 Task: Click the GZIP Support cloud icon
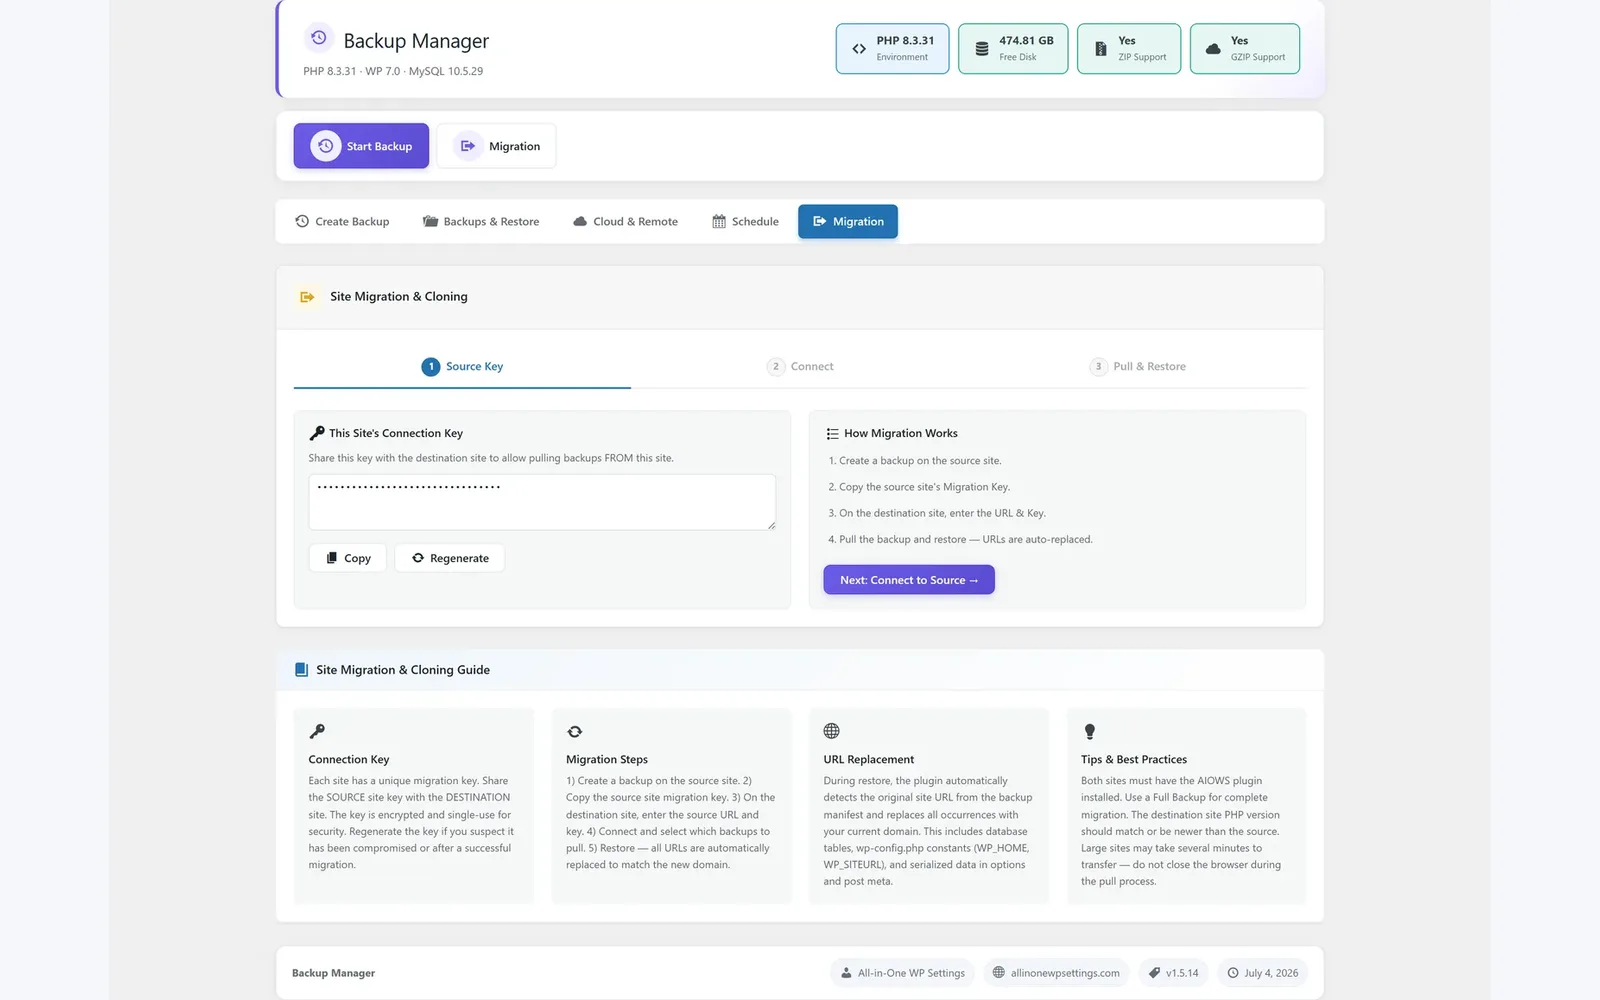[1213, 48]
